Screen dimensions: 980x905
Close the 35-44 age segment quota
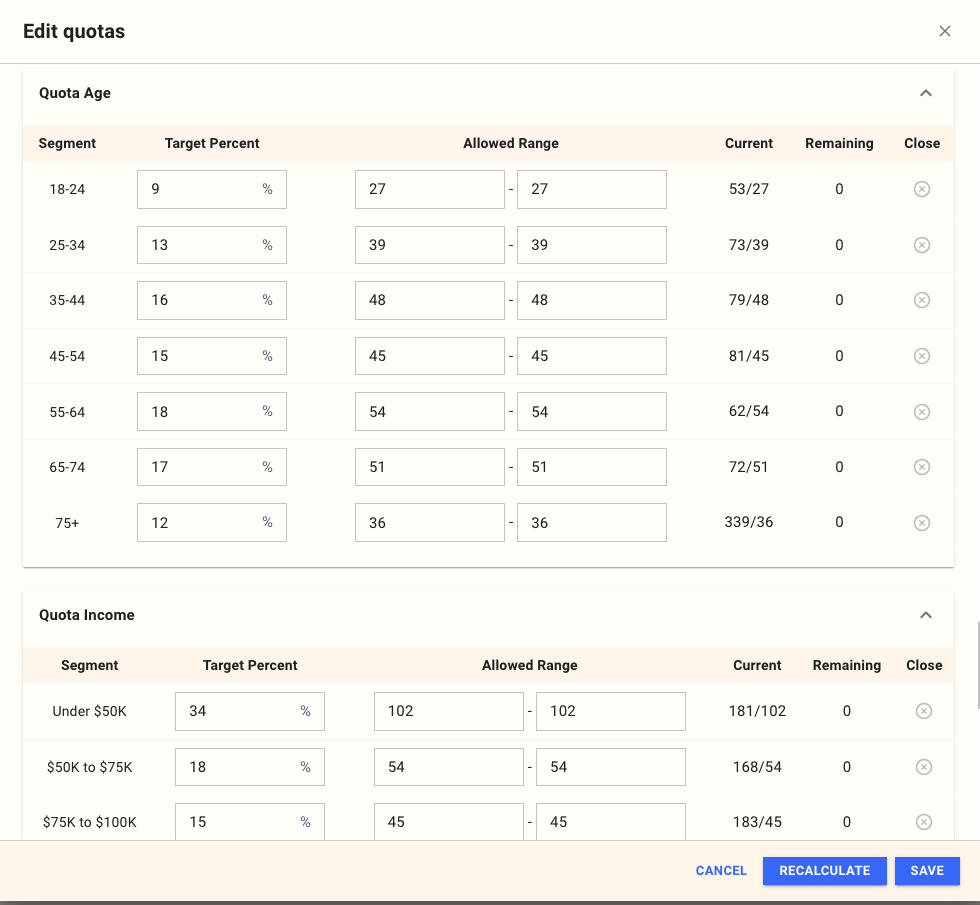(922, 300)
